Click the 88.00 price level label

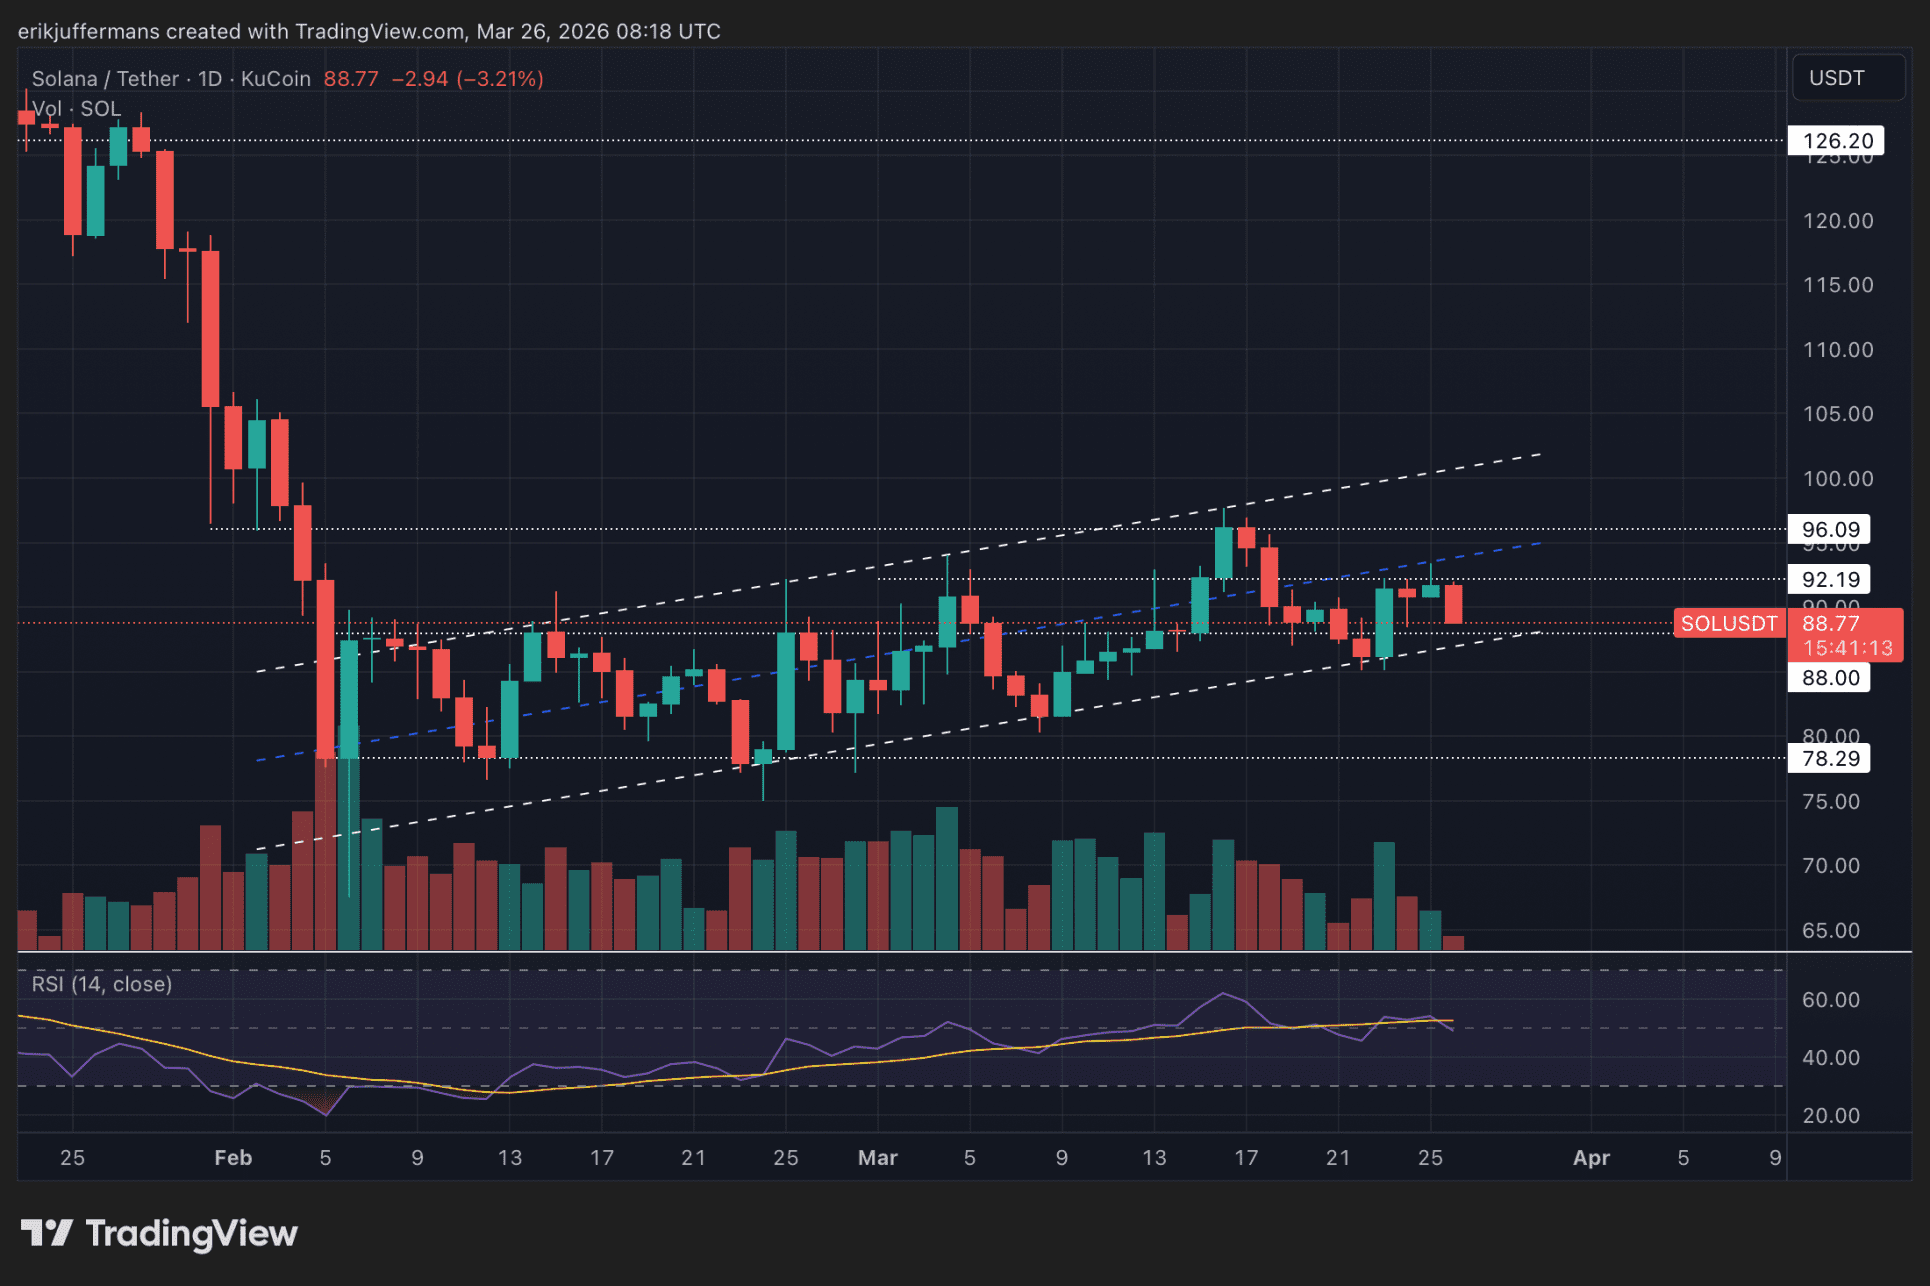click(x=1829, y=678)
